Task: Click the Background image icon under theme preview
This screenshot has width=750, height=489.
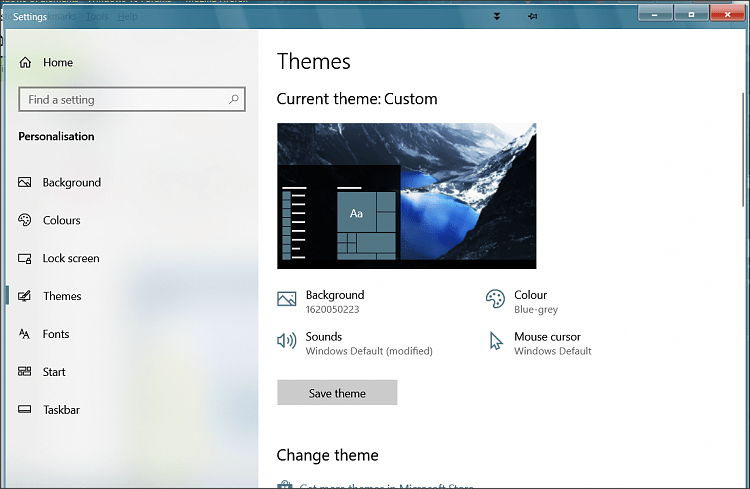Action: 287,299
